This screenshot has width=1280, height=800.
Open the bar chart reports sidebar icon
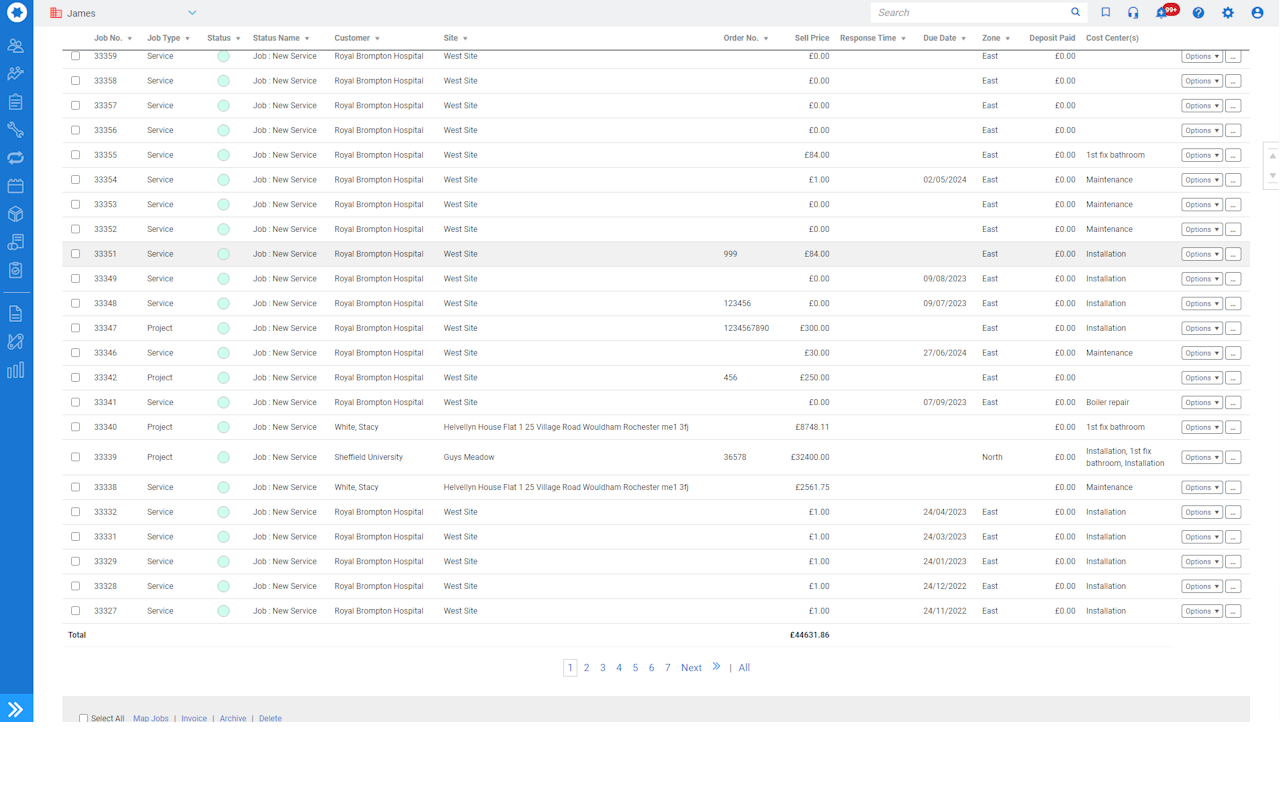[x=16, y=370]
